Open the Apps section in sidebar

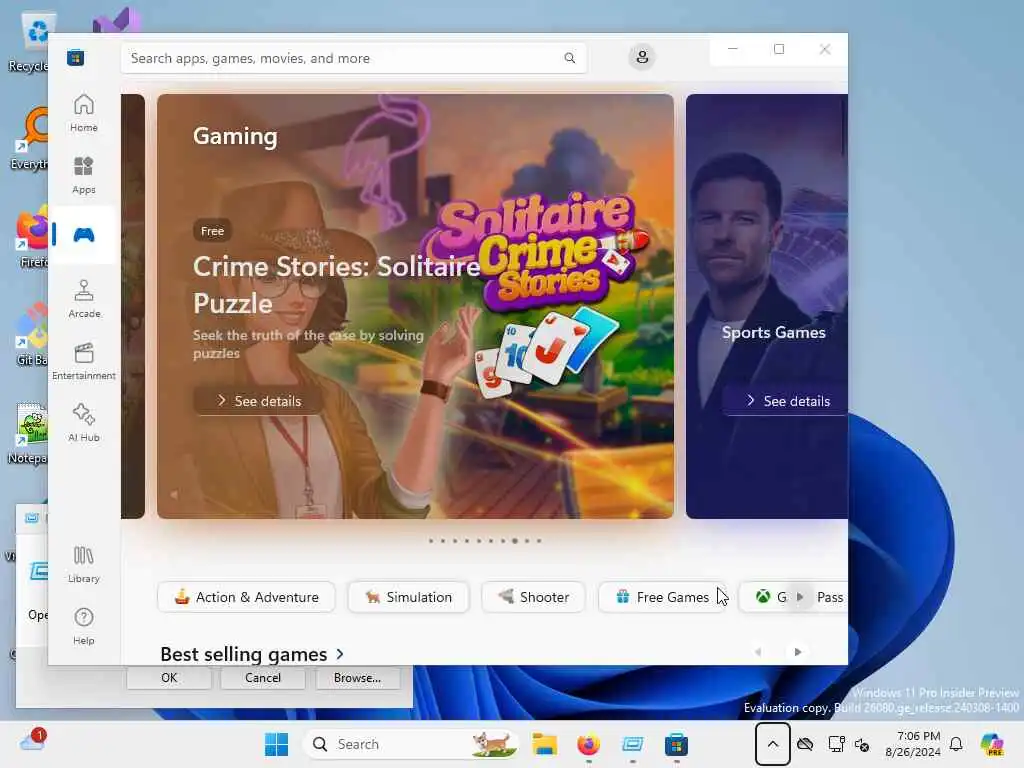[84, 175]
